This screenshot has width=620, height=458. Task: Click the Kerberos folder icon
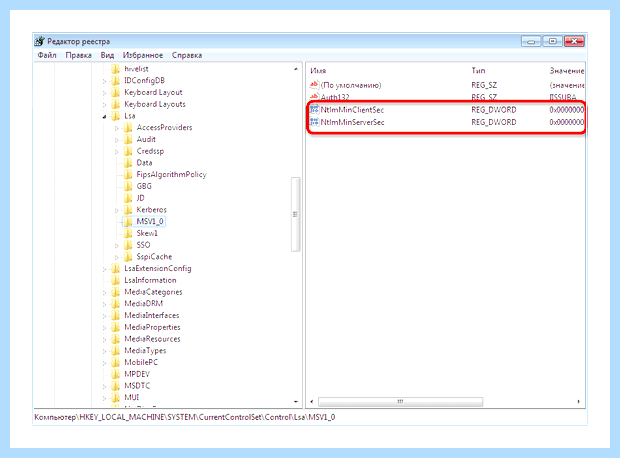[128, 210]
